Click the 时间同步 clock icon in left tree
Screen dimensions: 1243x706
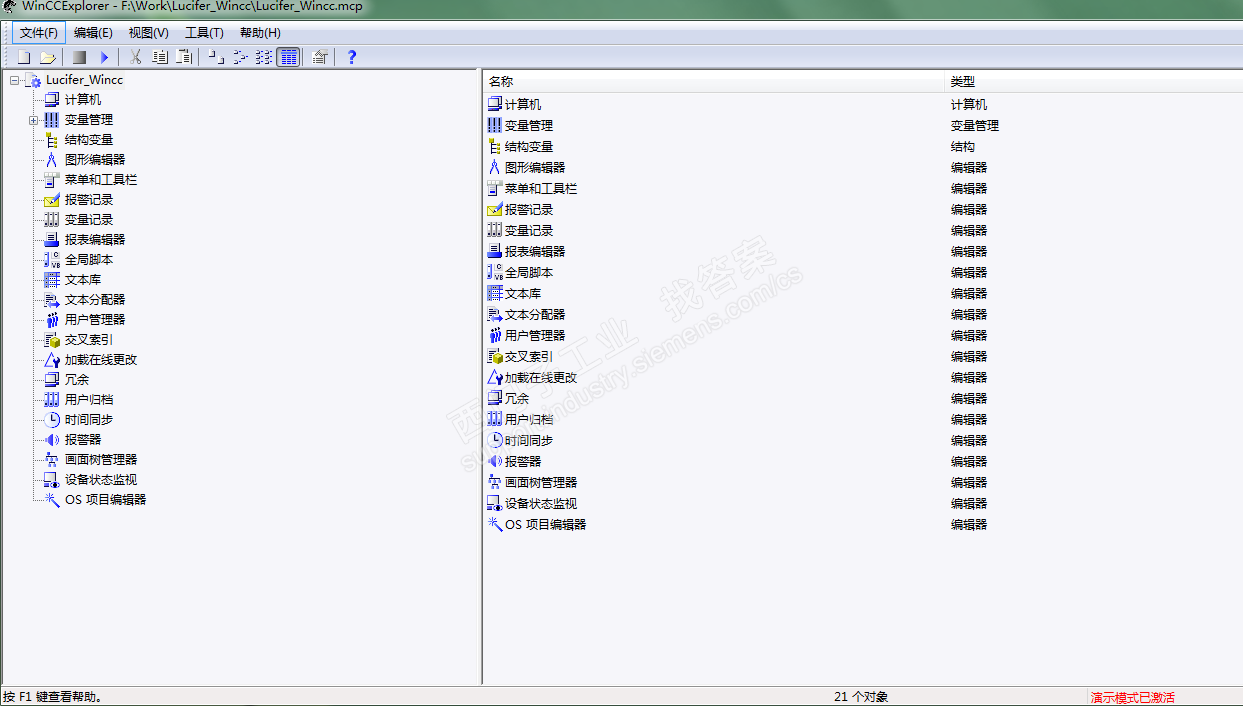[52, 420]
